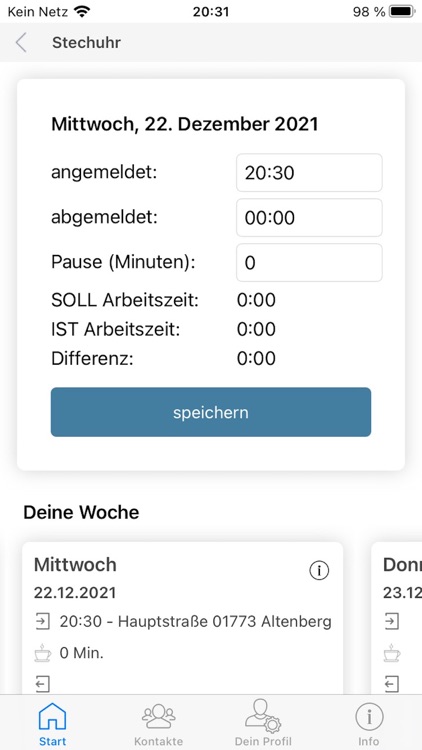422x750 pixels.
Task: Edit the angemeldet time field
Action: 309,173
